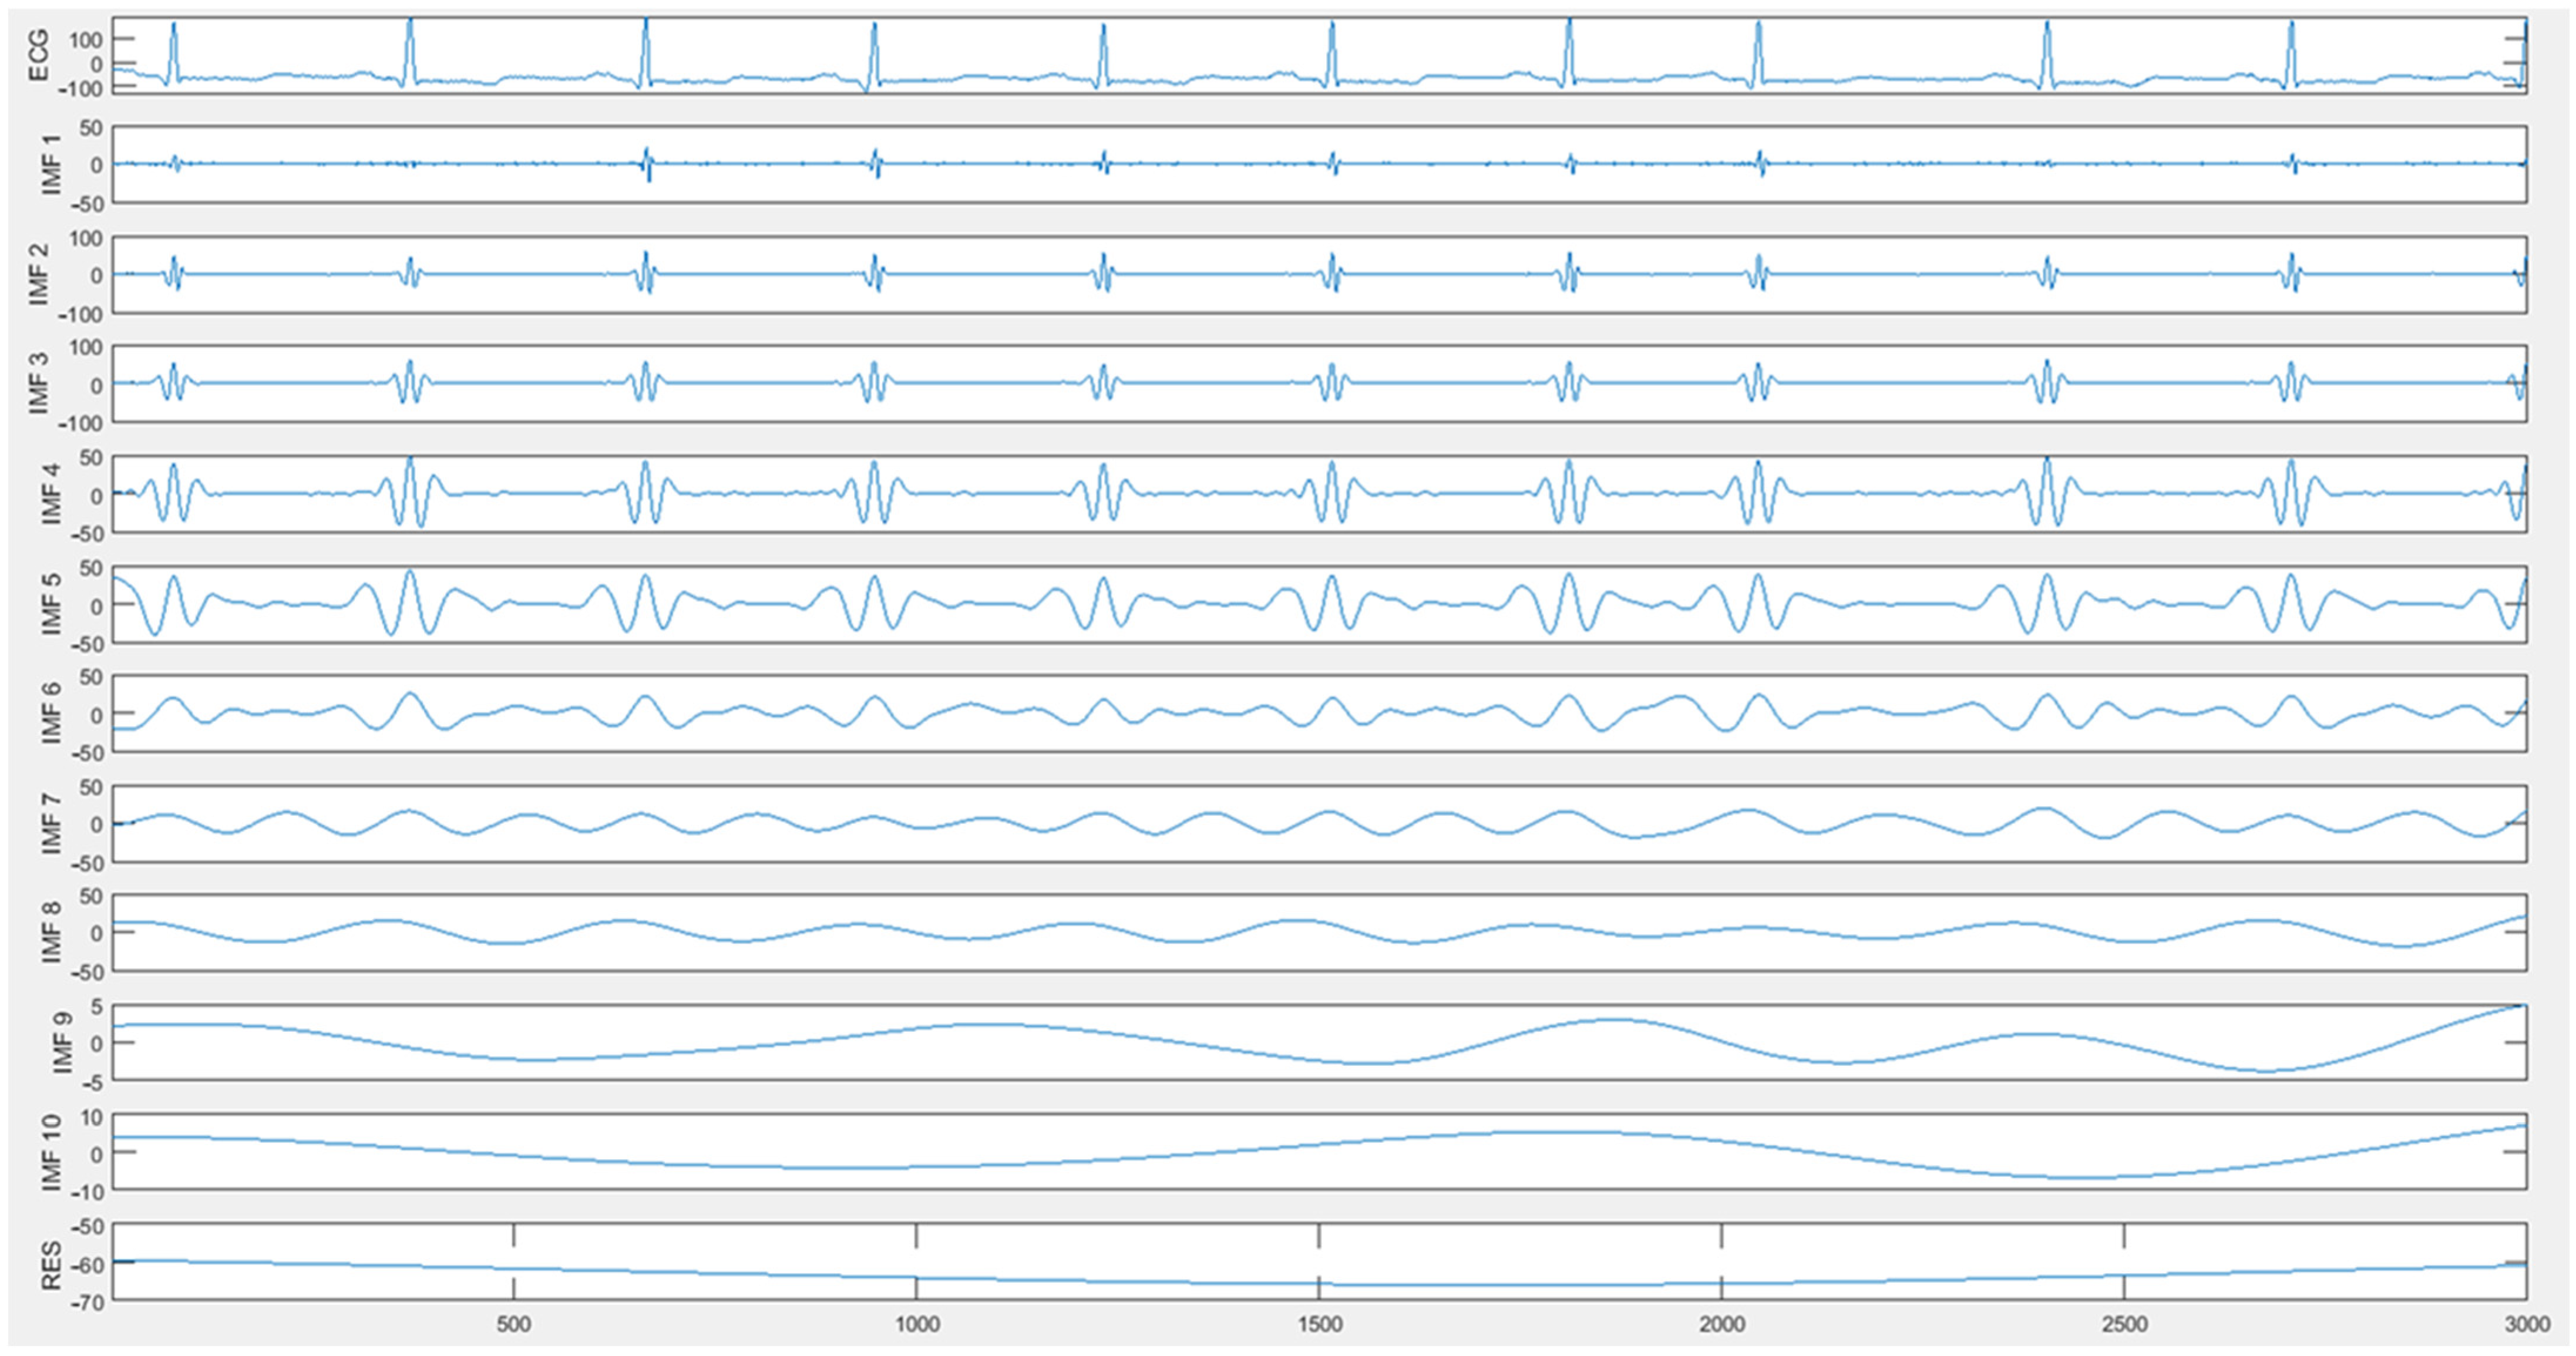Click the 1000 x-axis tick label

(916, 1325)
